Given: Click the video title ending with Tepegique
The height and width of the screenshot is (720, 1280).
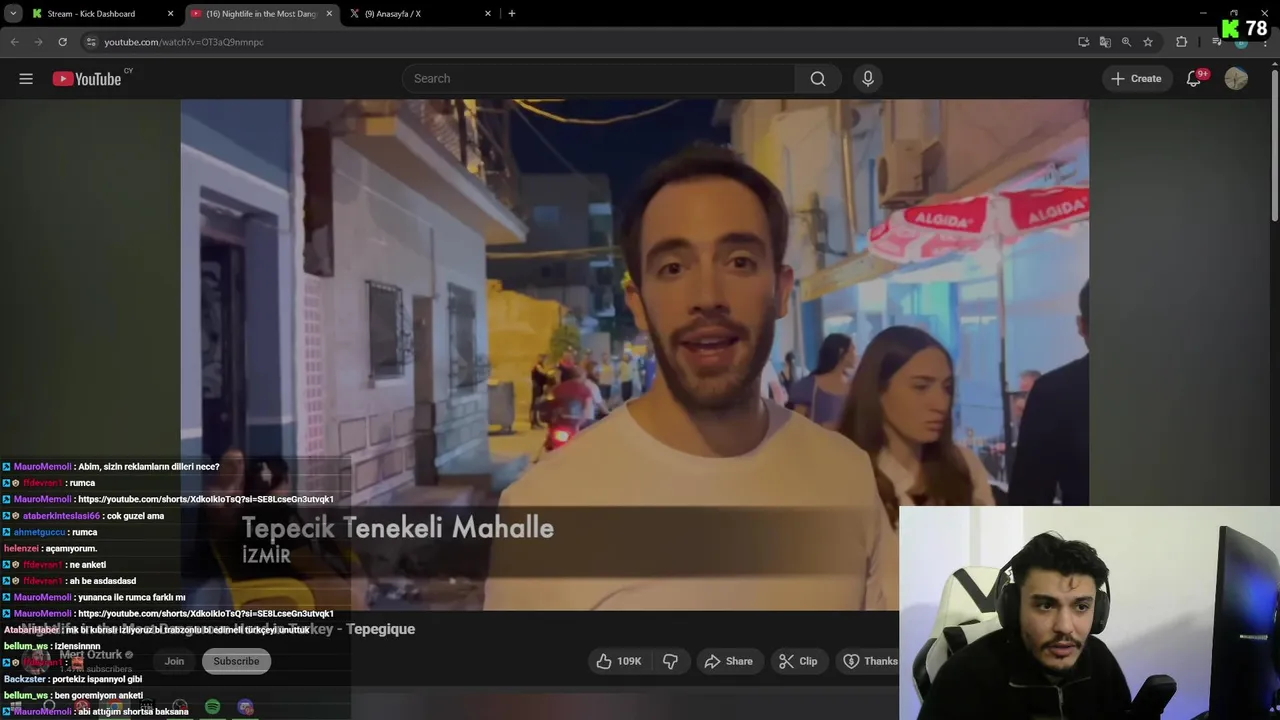Looking at the screenshot, I should [x=216, y=629].
